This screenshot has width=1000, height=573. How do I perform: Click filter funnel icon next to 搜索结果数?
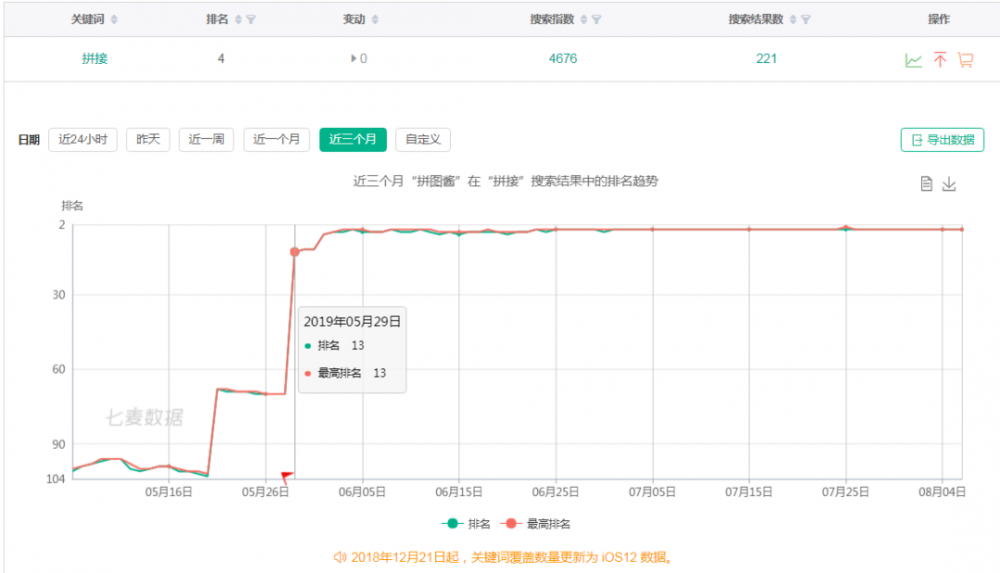pos(806,20)
